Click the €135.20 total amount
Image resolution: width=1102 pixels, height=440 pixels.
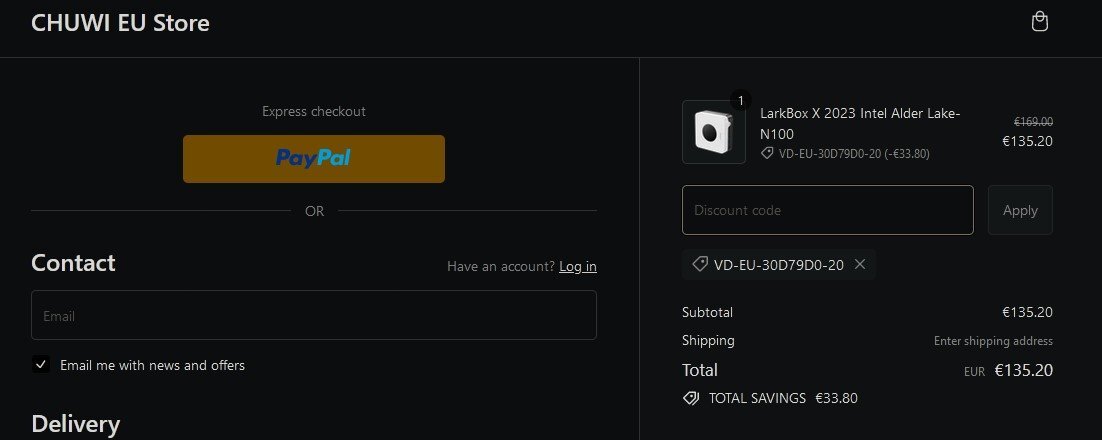point(1023,370)
